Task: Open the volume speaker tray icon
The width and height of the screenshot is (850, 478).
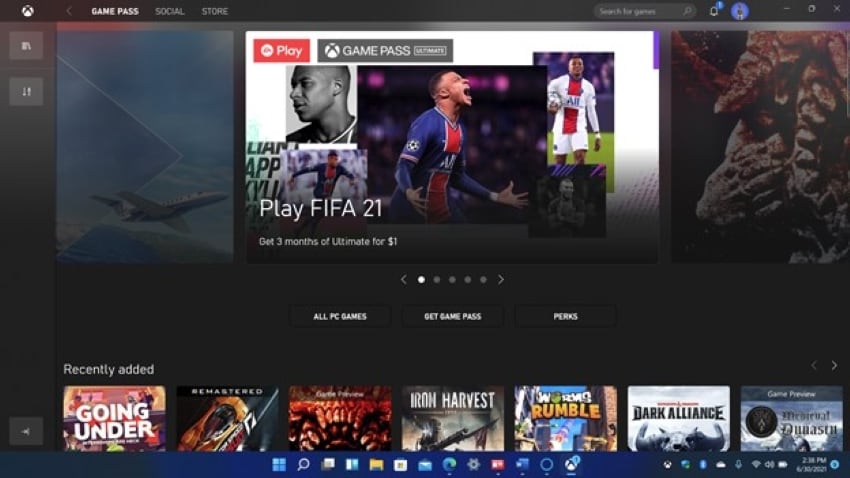Action: click(x=769, y=464)
